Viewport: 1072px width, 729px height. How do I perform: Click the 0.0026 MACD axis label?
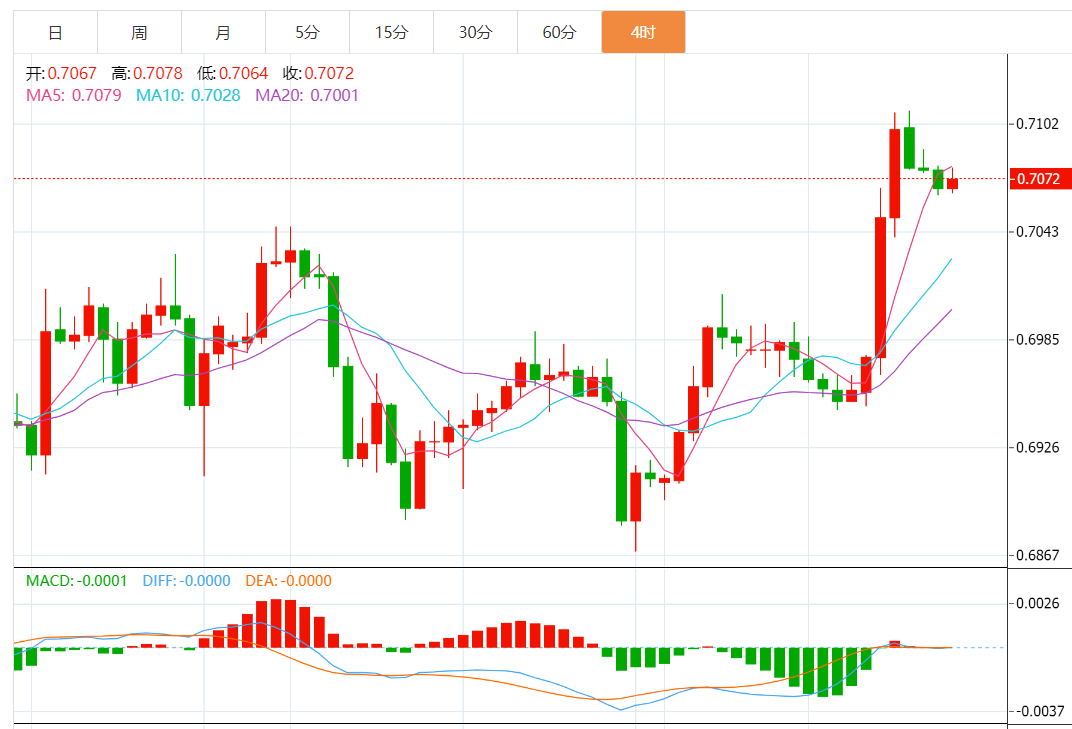tap(1037, 603)
